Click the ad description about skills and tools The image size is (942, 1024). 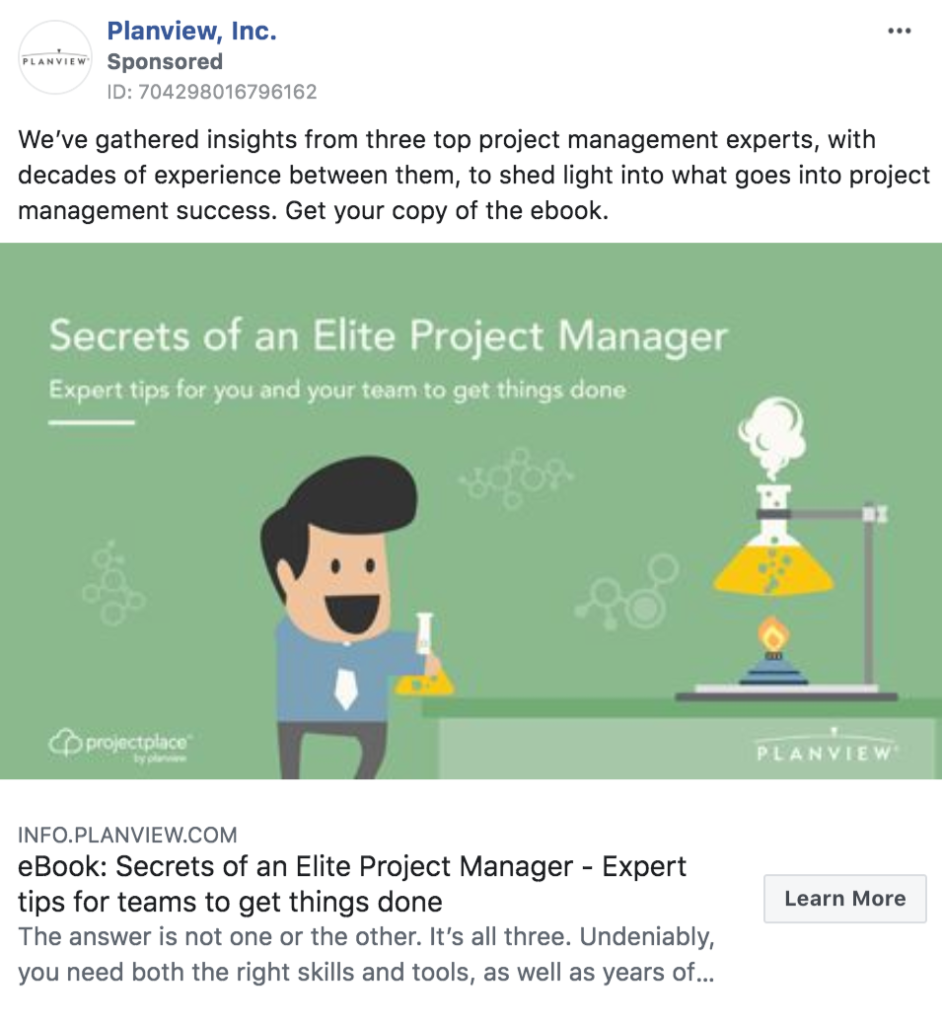[365, 955]
